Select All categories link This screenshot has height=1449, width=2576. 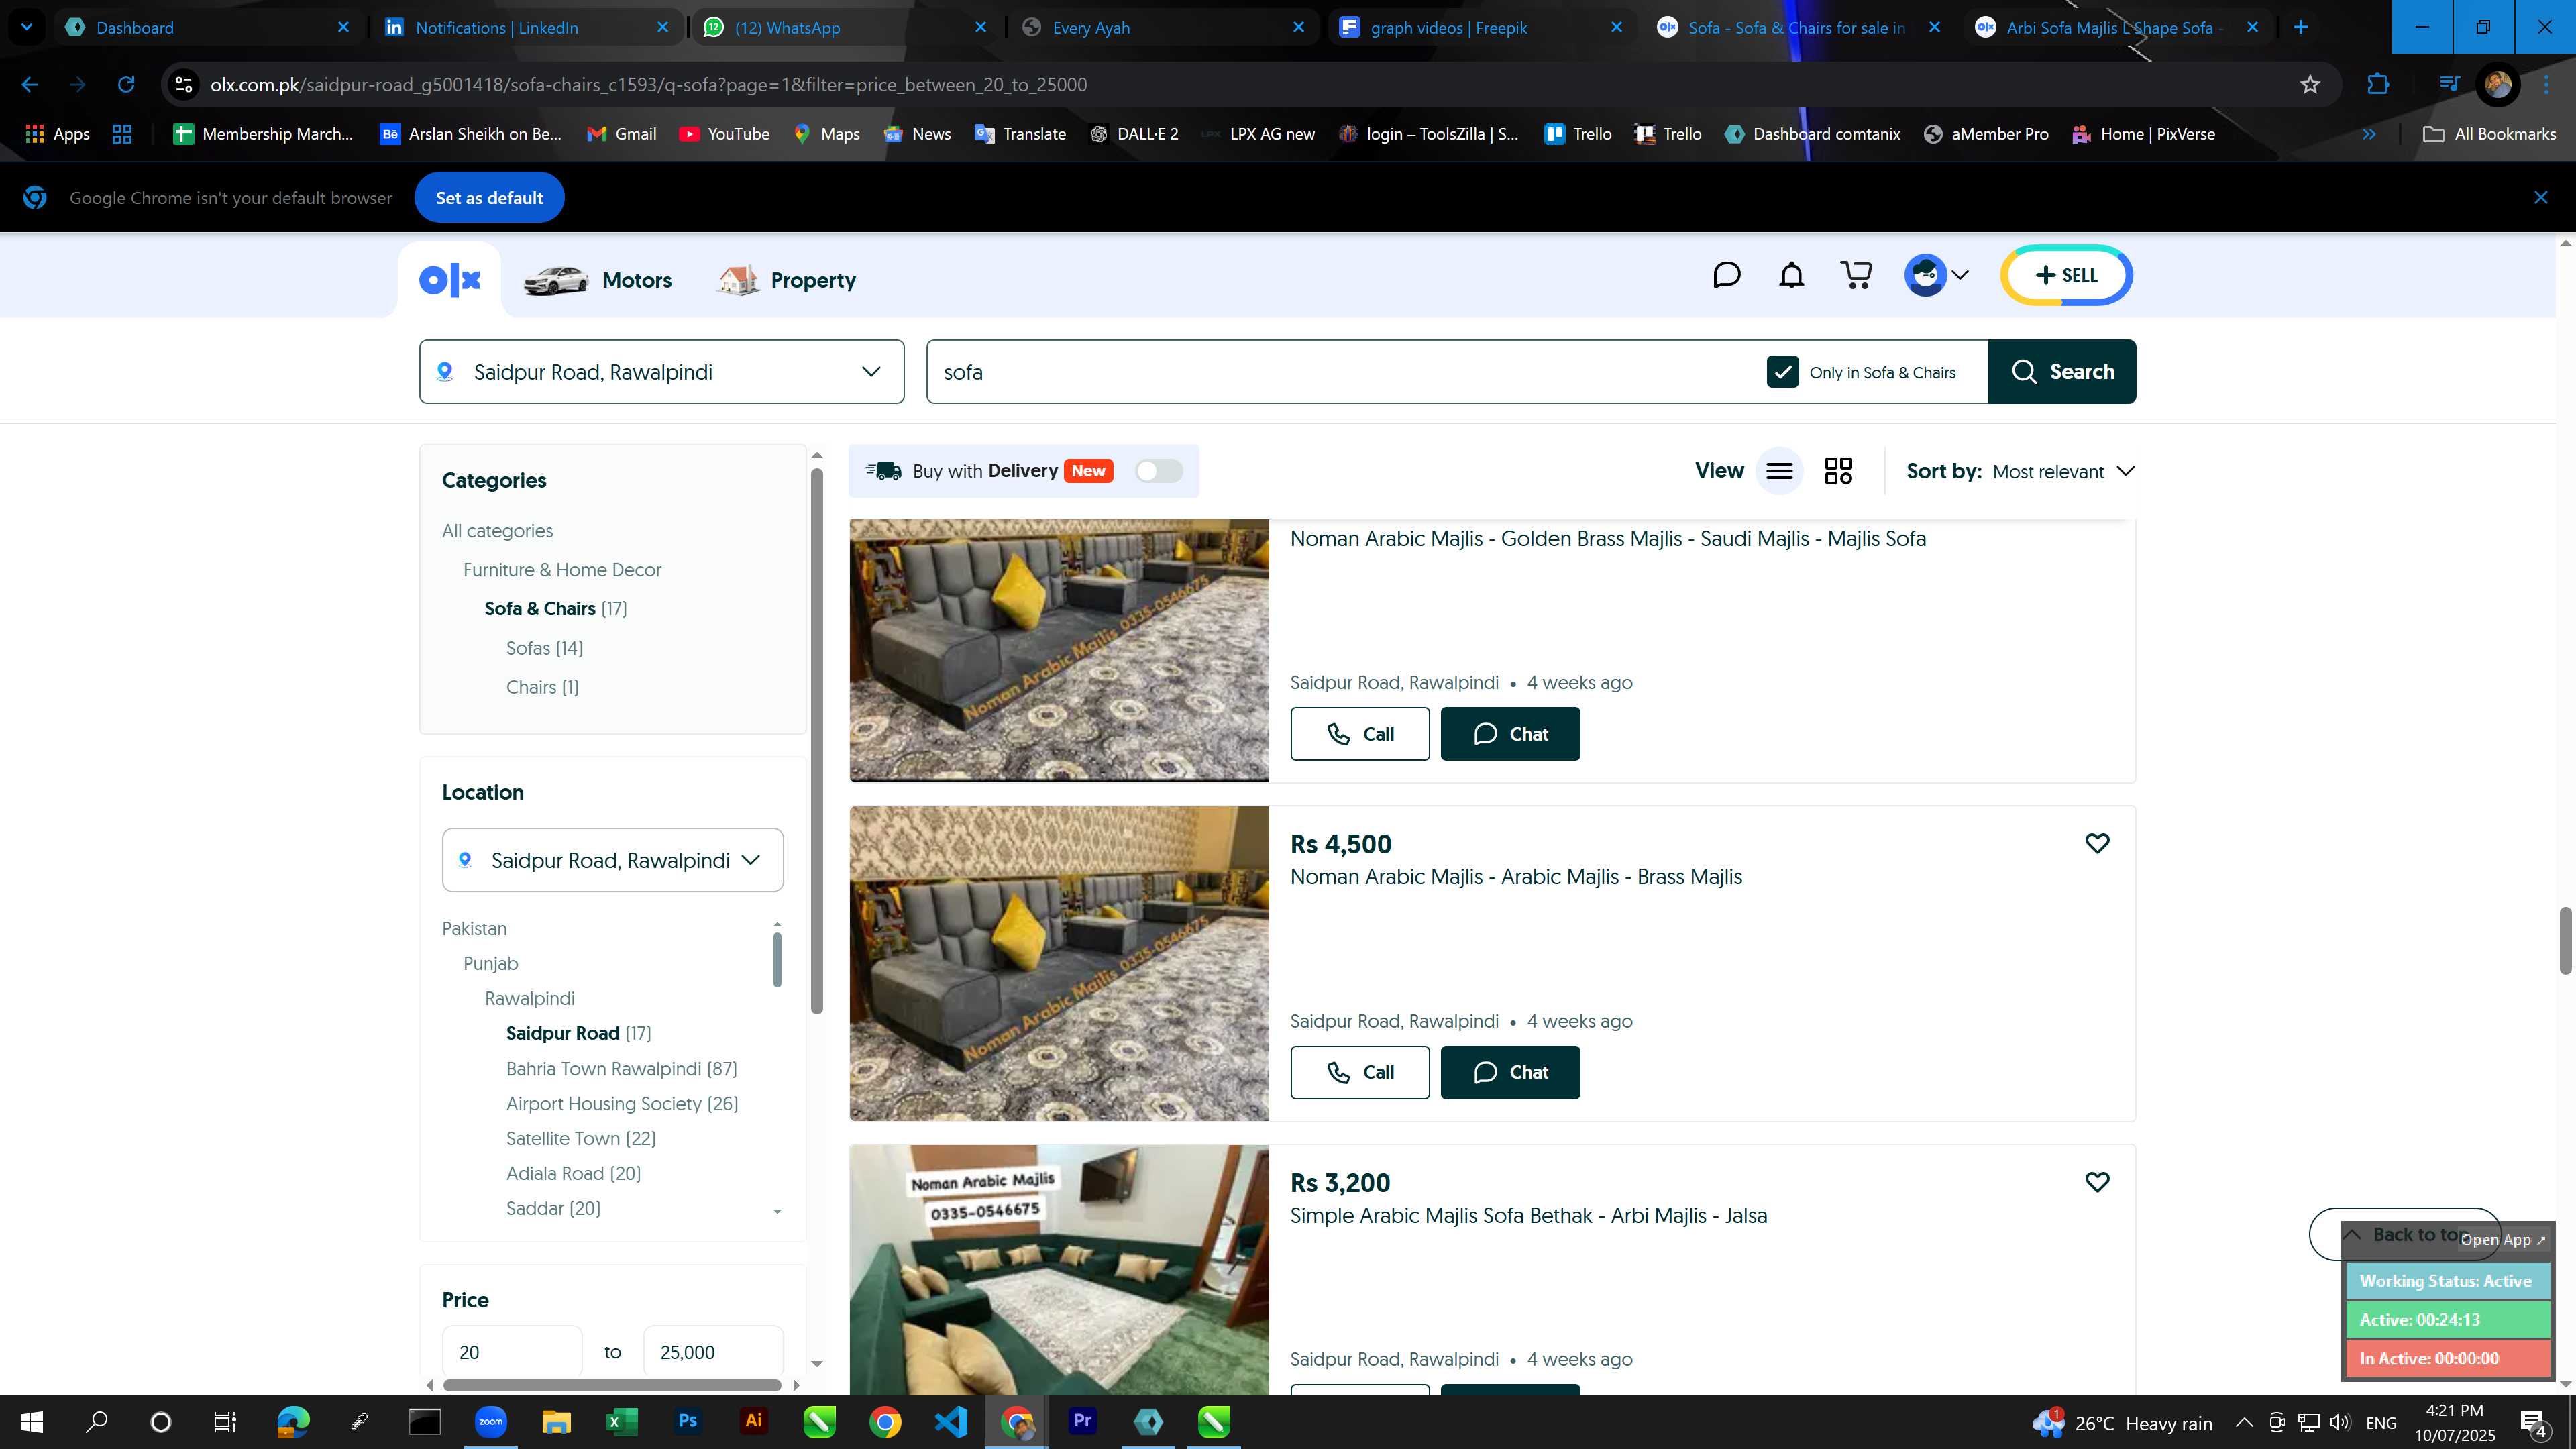[x=497, y=531]
